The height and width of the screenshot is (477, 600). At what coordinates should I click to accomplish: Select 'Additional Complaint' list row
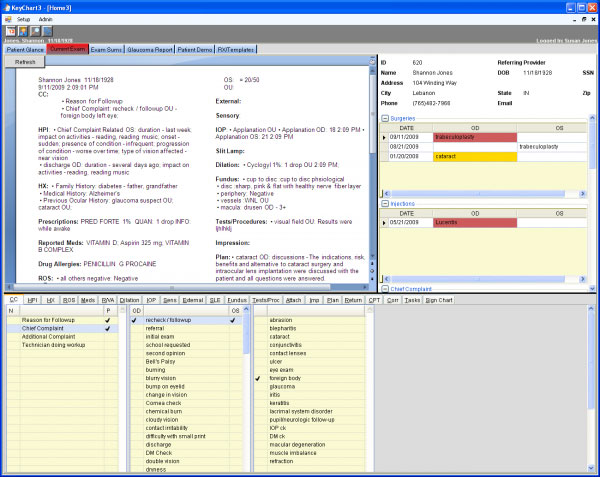click(x=62, y=337)
